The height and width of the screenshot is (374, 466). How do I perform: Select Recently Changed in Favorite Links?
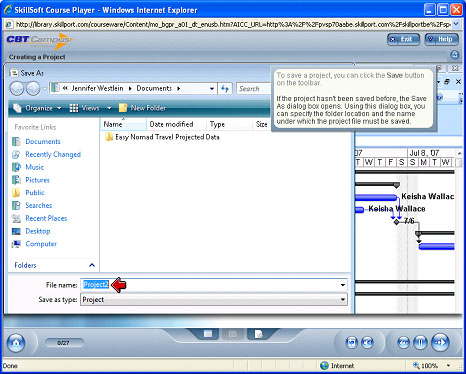point(53,154)
